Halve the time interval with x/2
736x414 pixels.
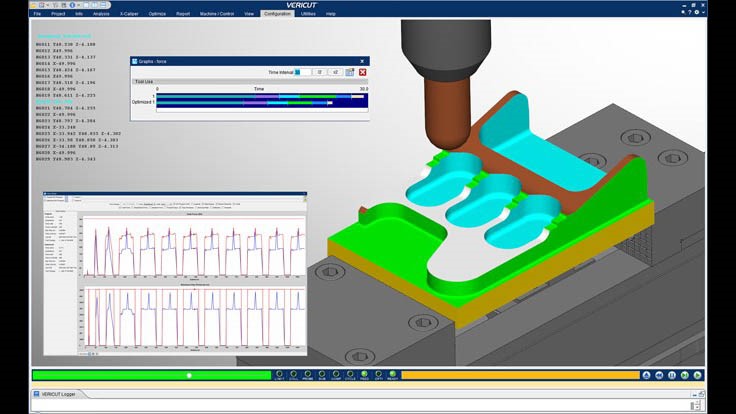click(x=320, y=72)
